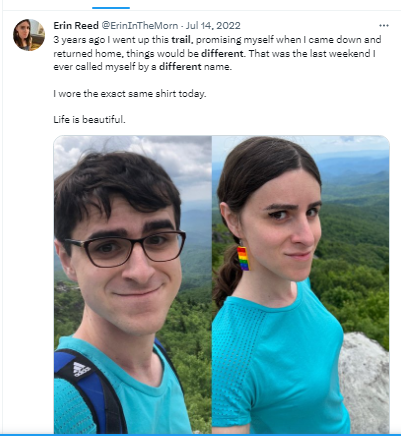Screen dimensions: 401x436
Task: Click the eyeglasses in the left photo
Action: pos(127,248)
